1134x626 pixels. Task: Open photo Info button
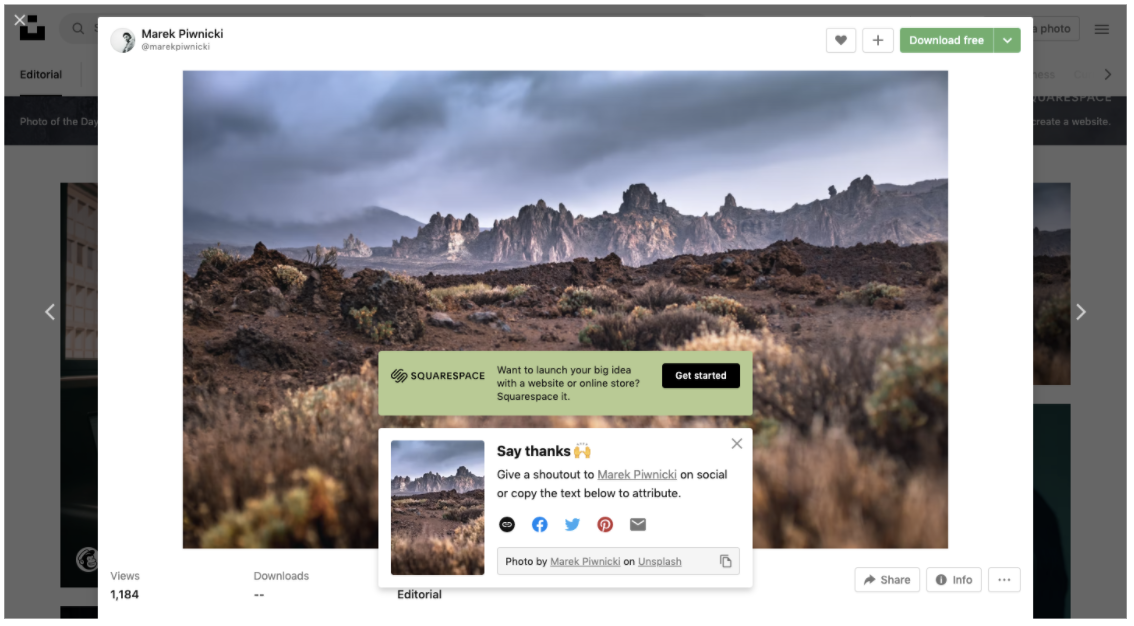tap(953, 580)
